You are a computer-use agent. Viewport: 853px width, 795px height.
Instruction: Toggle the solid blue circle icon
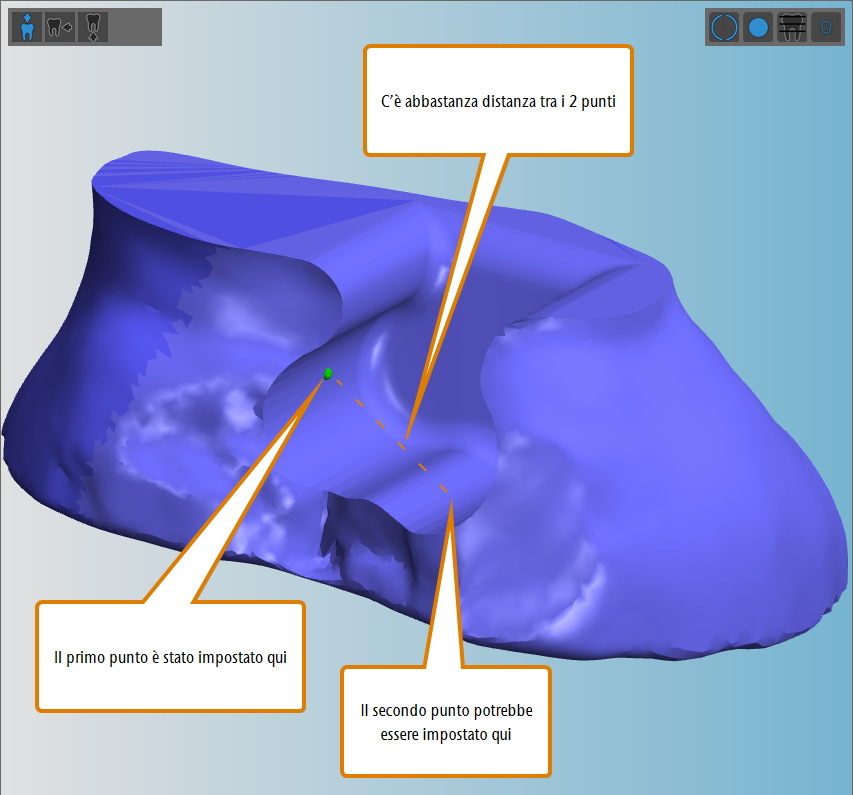[758, 27]
